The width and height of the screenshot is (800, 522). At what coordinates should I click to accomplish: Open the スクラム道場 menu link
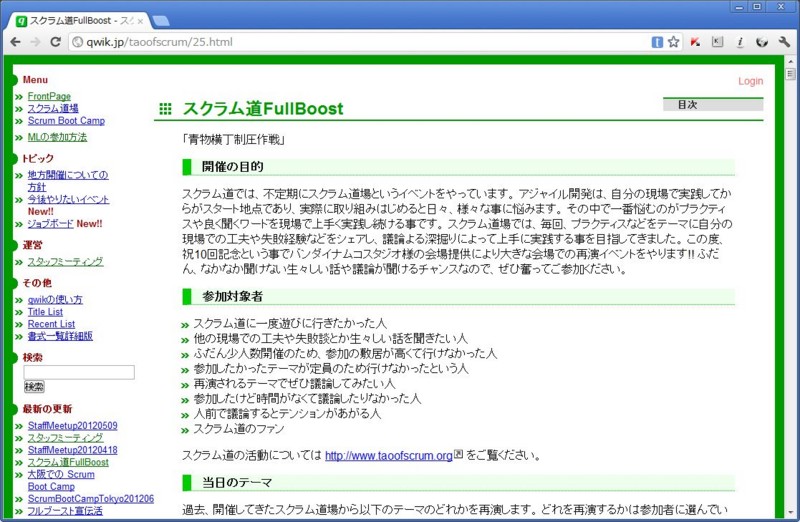pyautogui.click(x=53, y=108)
